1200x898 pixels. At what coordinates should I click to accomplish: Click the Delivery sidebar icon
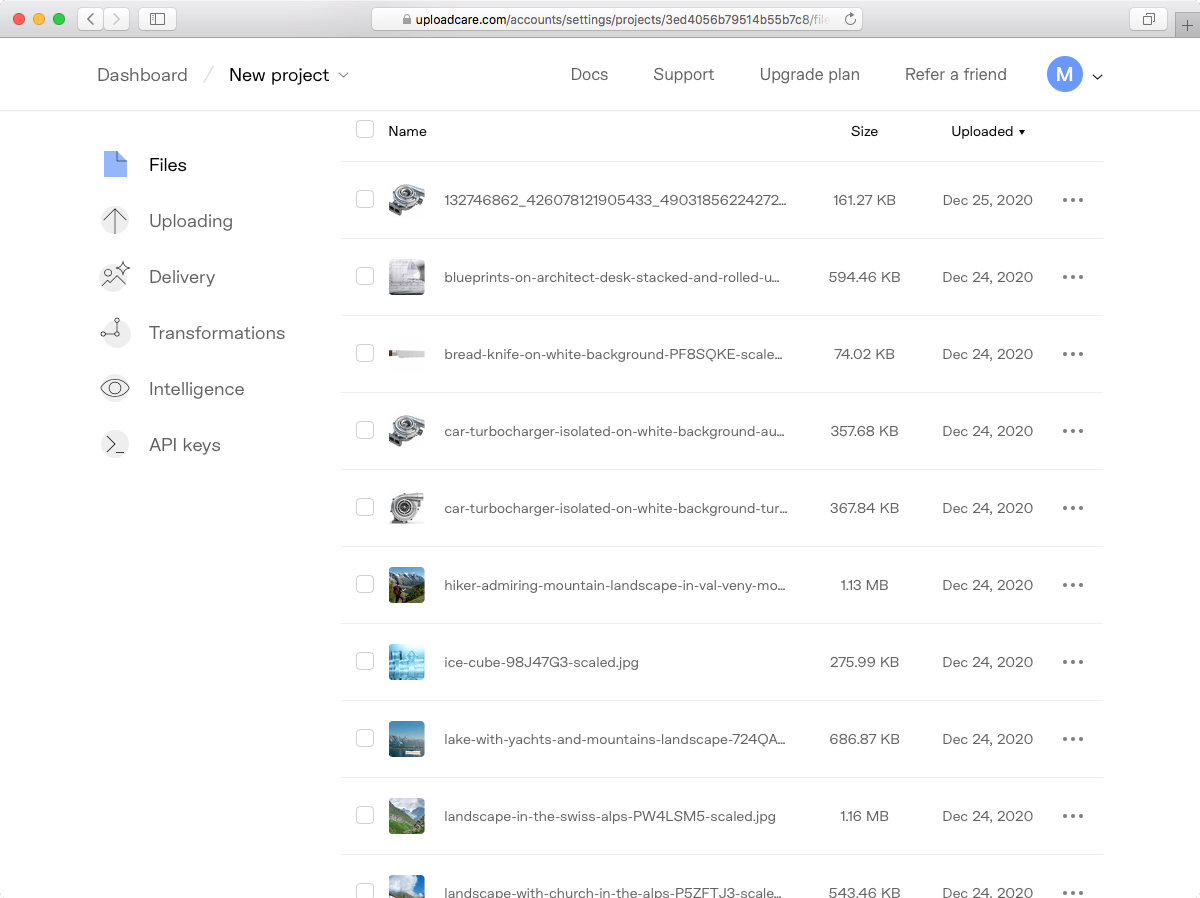click(x=115, y=277)
